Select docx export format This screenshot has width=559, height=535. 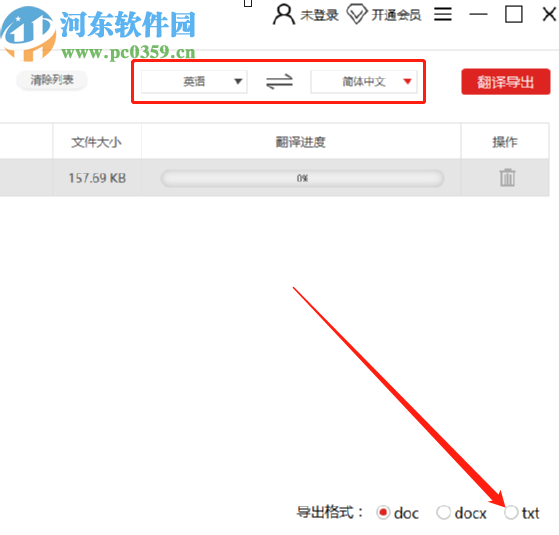[443, 513]
